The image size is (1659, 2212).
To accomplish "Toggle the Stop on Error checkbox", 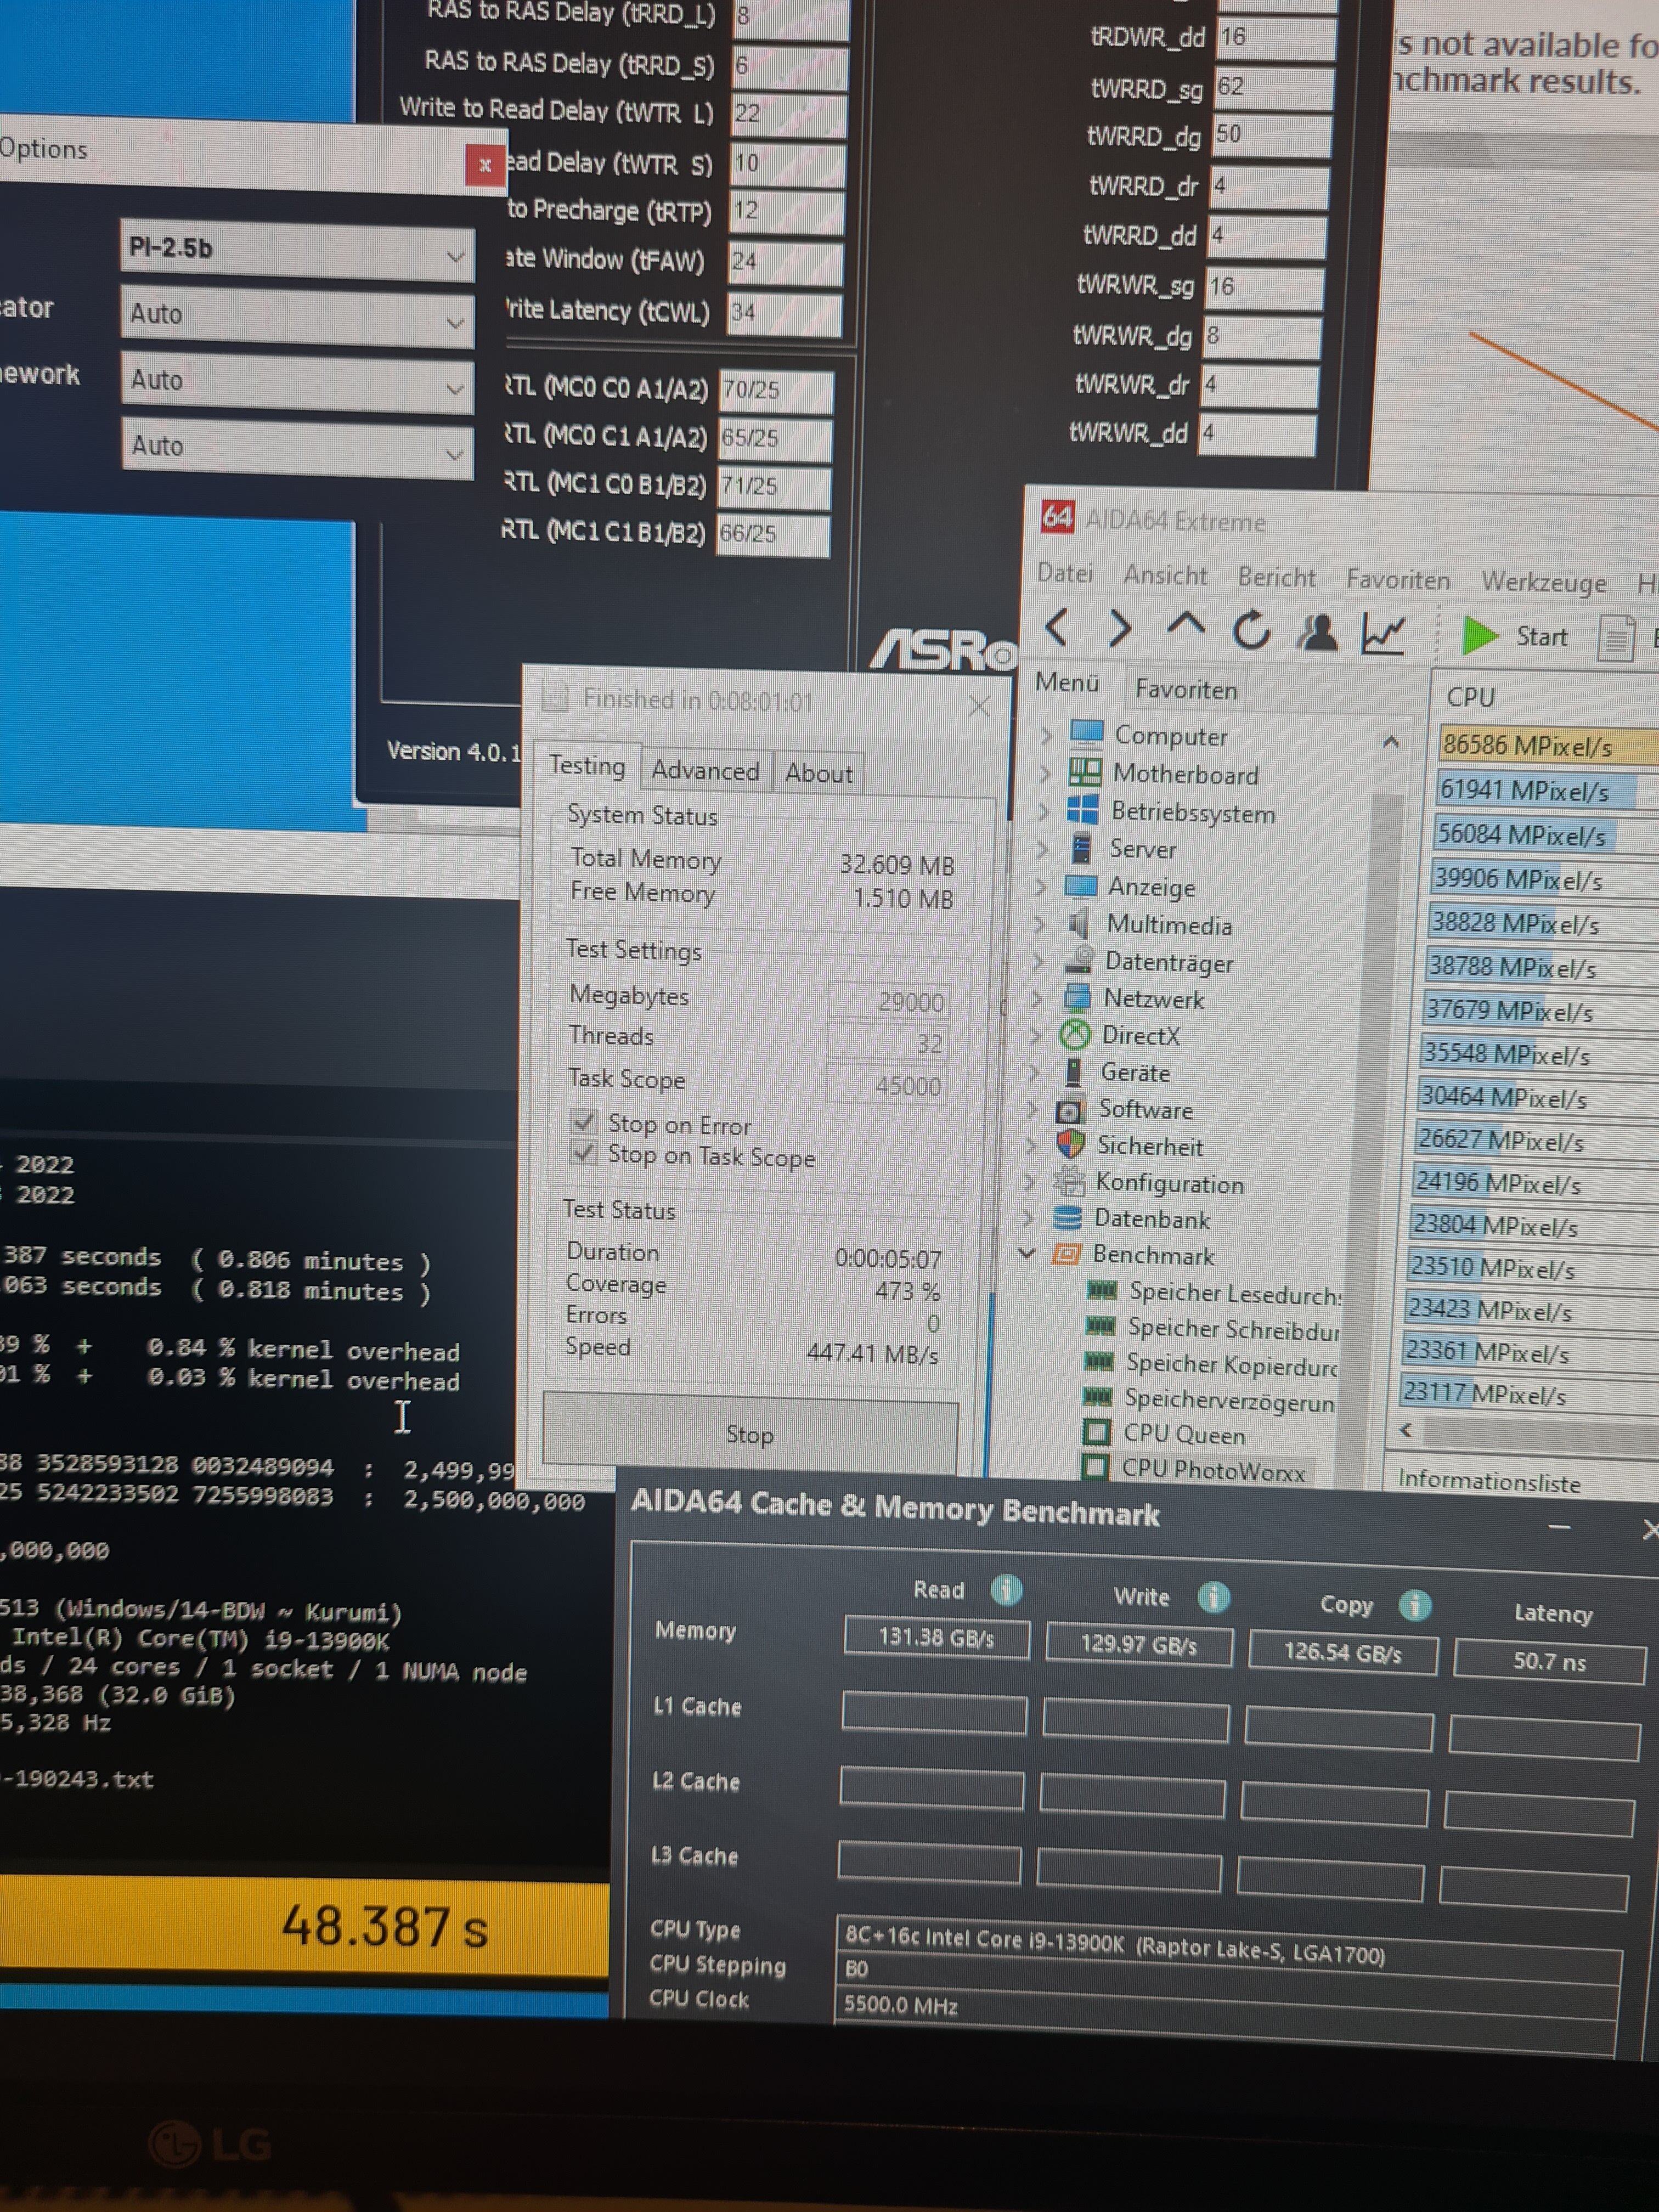I will pyautogui.click(x=584, y=1122).
